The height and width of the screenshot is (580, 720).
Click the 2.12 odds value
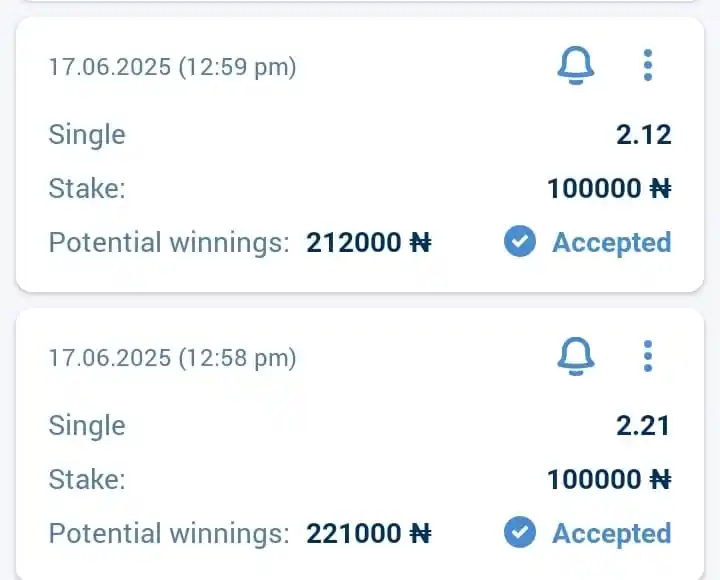point(644,135)
